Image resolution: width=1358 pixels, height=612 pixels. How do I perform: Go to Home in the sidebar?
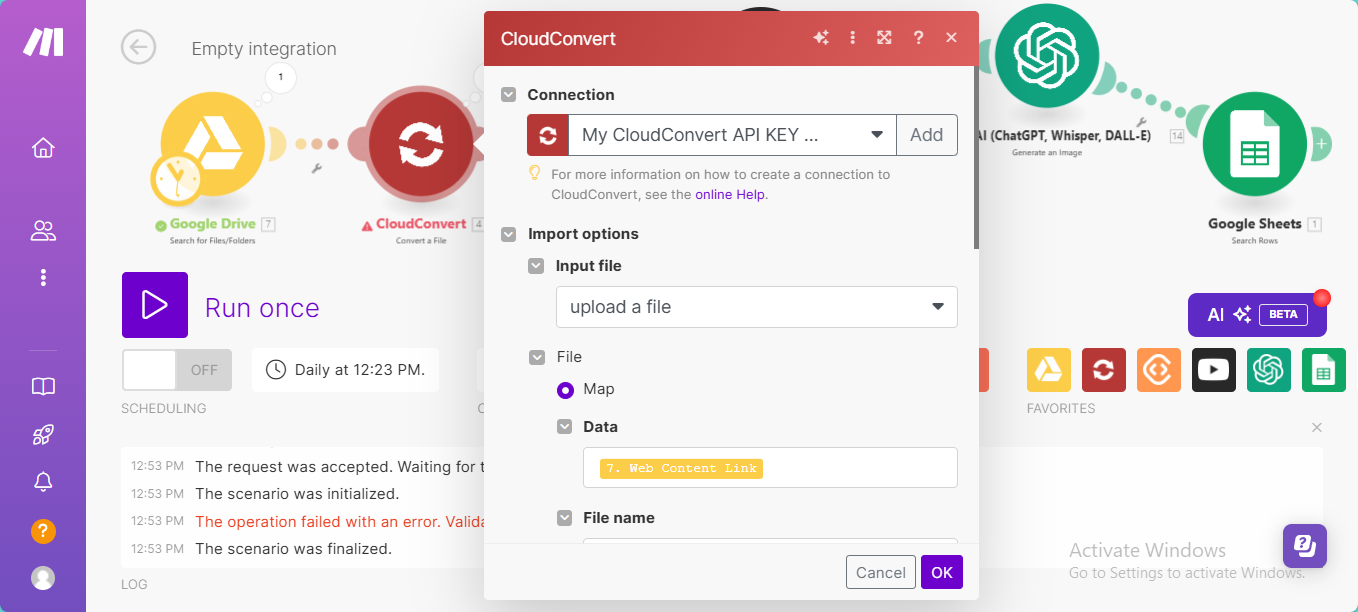click(x=43, y=148)
